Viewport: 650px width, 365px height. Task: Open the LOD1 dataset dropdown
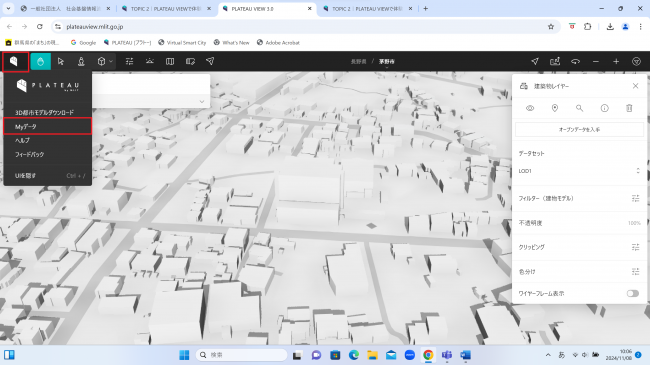tap(579, 171)
